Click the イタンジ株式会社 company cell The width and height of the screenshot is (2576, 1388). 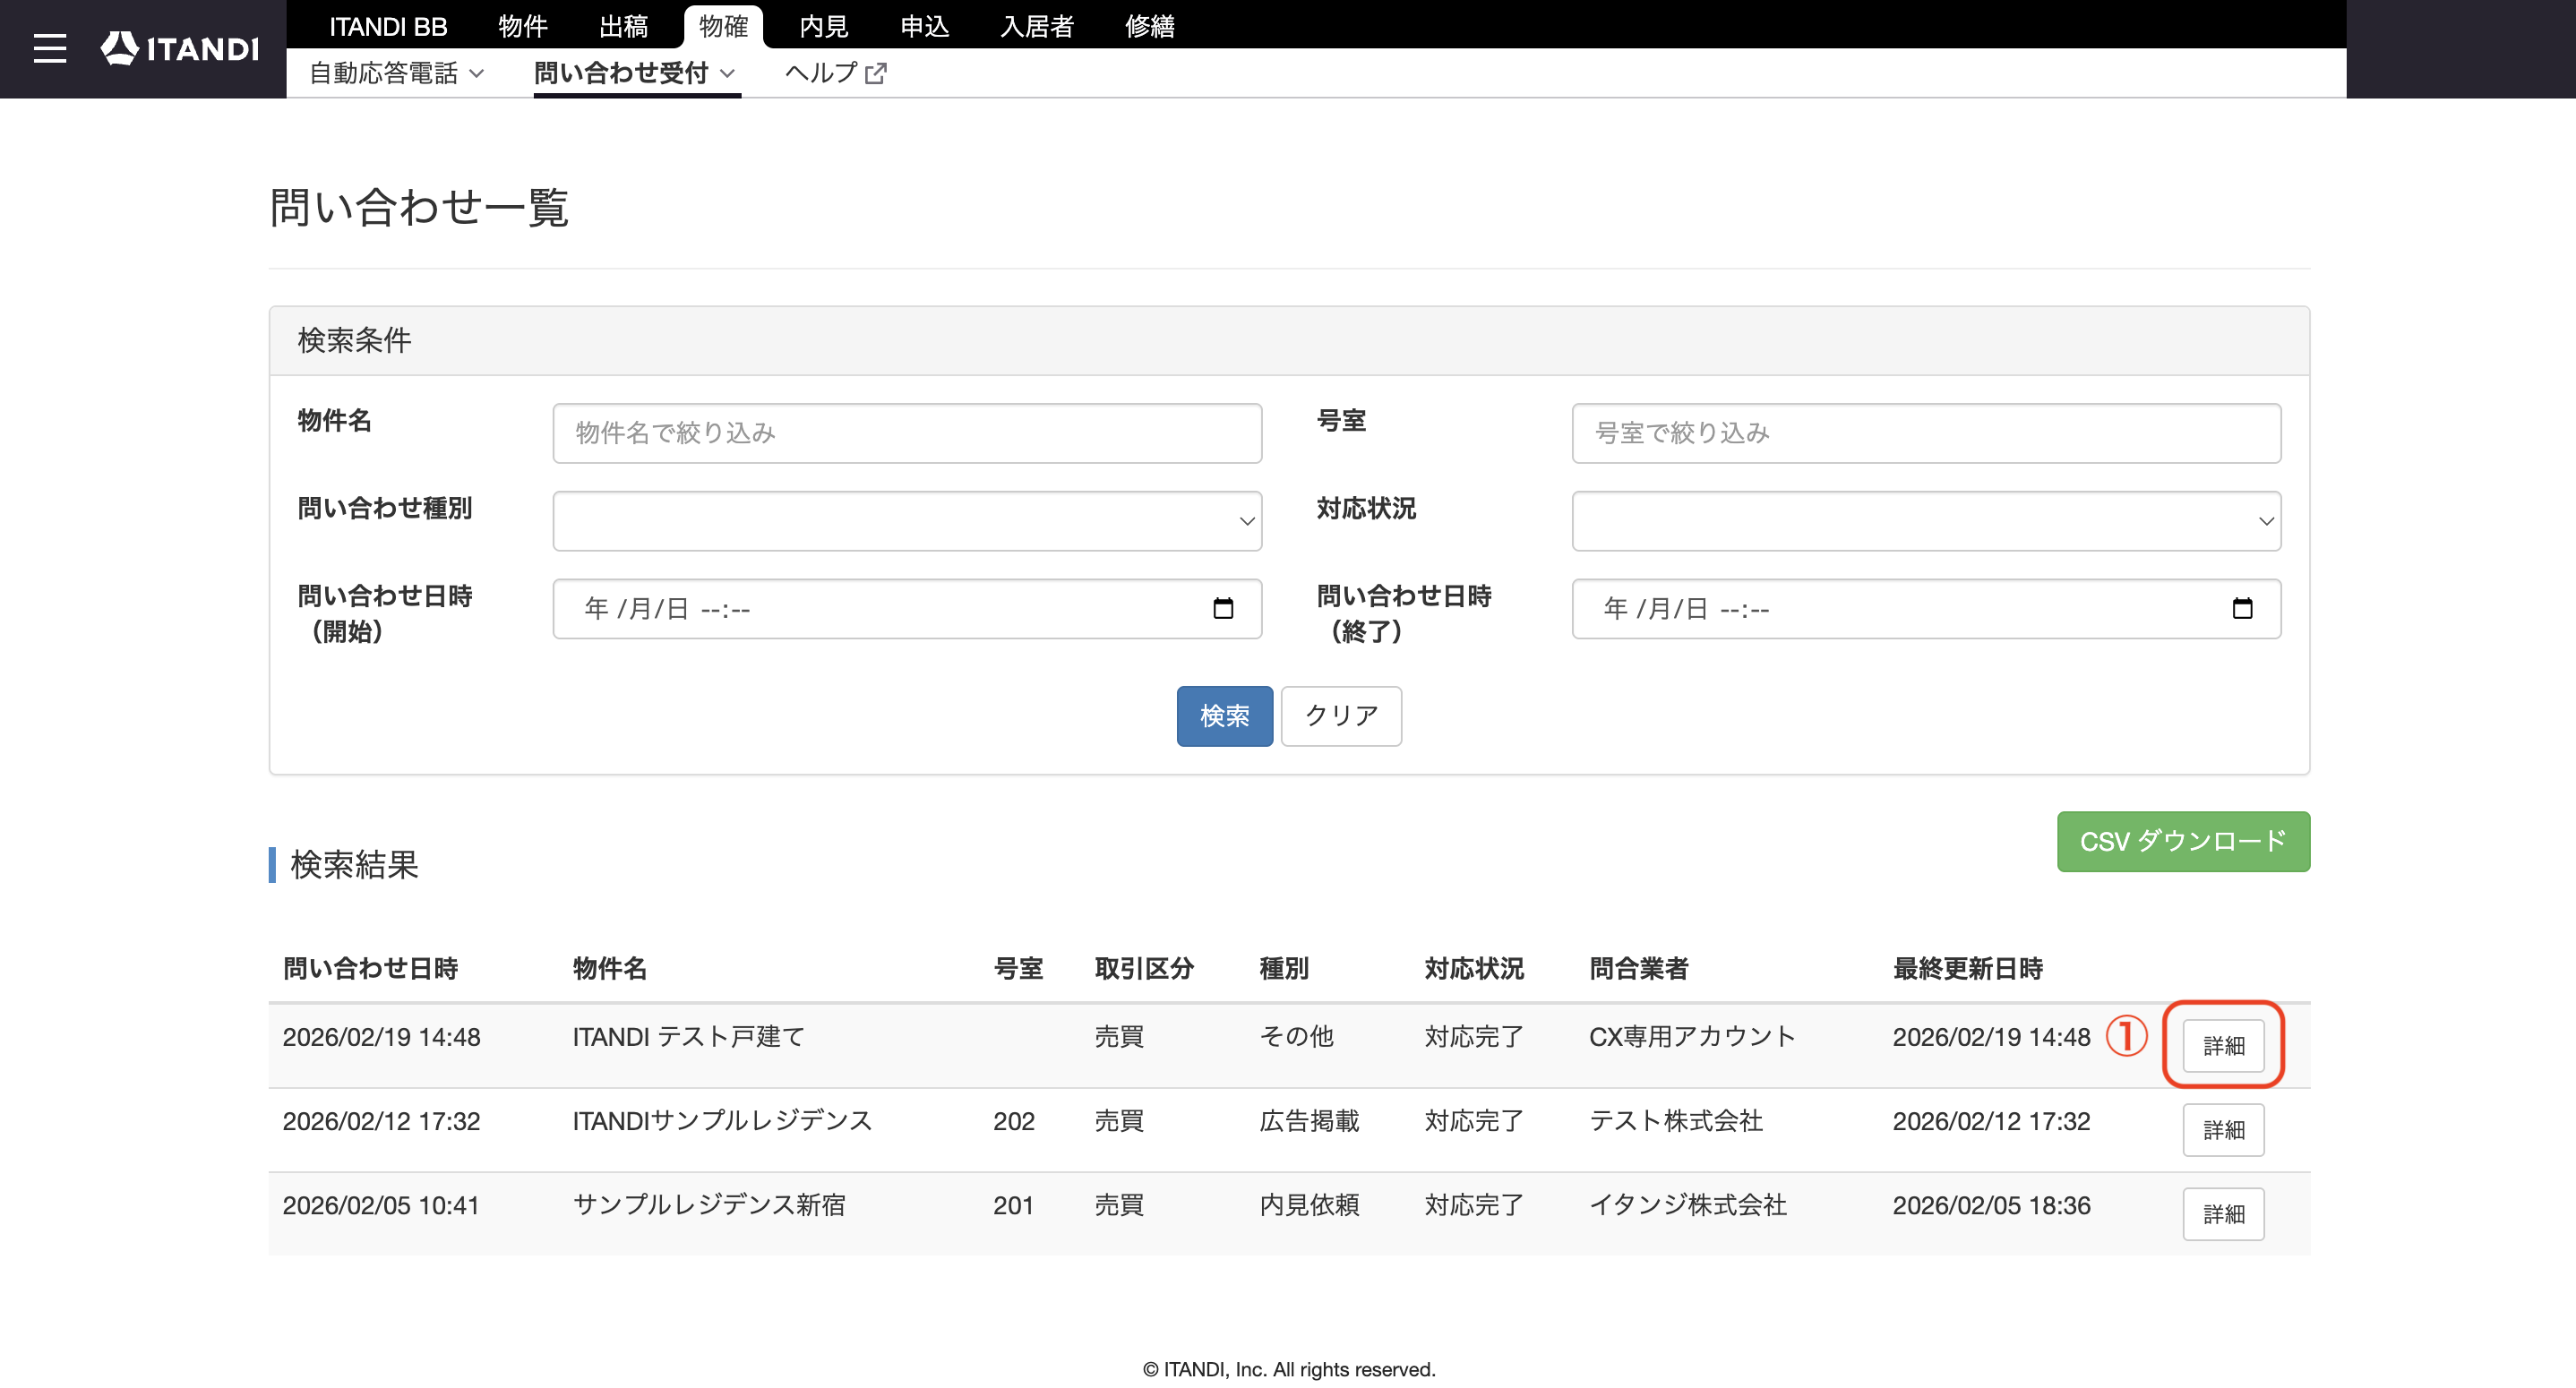click(x=1688, y=1205)
